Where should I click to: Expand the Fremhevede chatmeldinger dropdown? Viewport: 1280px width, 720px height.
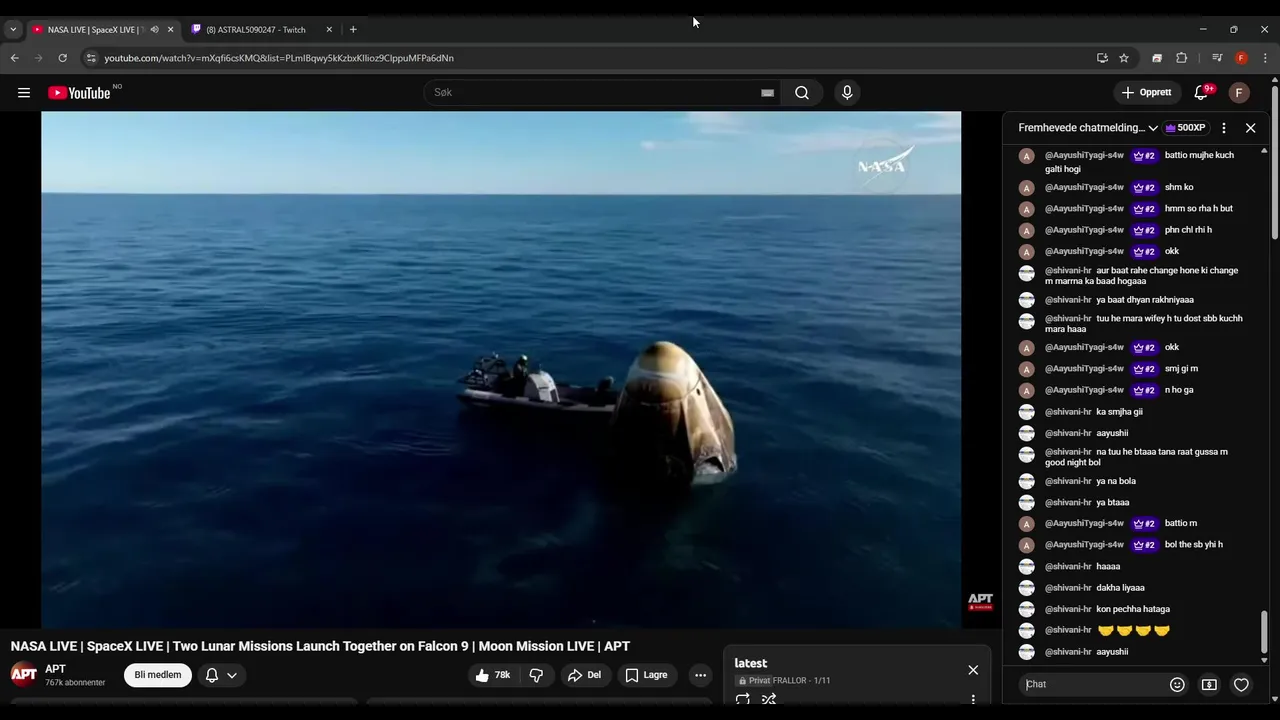click(x=1087, y=128)
